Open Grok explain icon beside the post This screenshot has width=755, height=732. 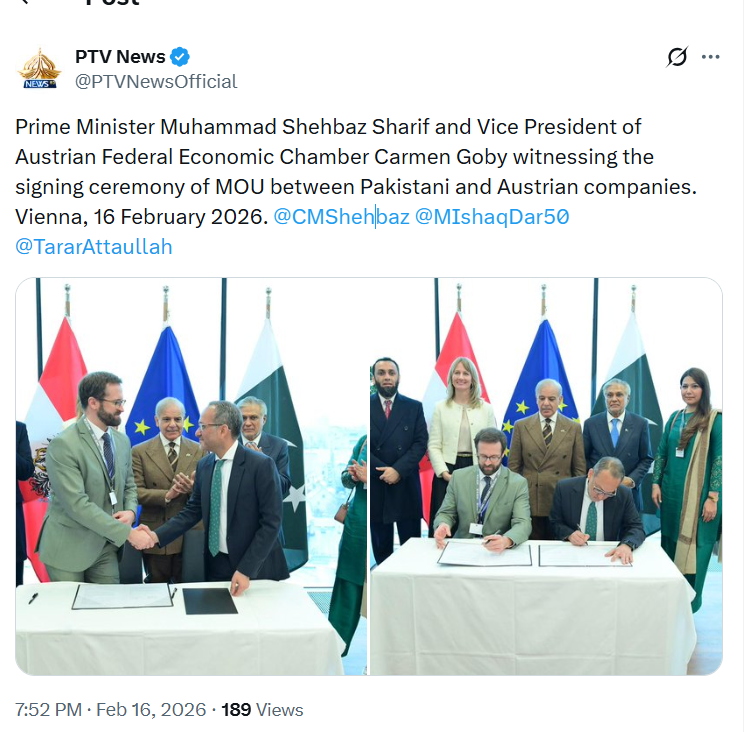click(677, 57)
